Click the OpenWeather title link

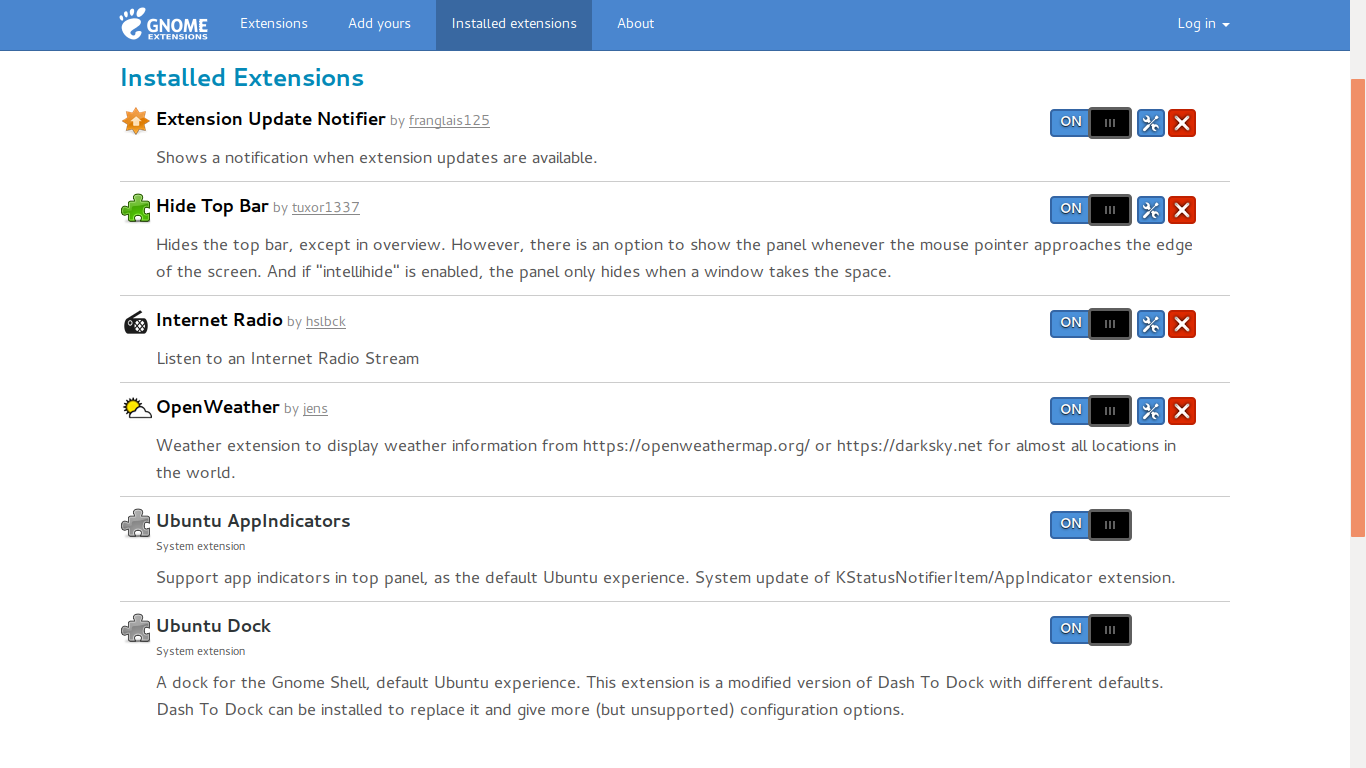point(218,407)
